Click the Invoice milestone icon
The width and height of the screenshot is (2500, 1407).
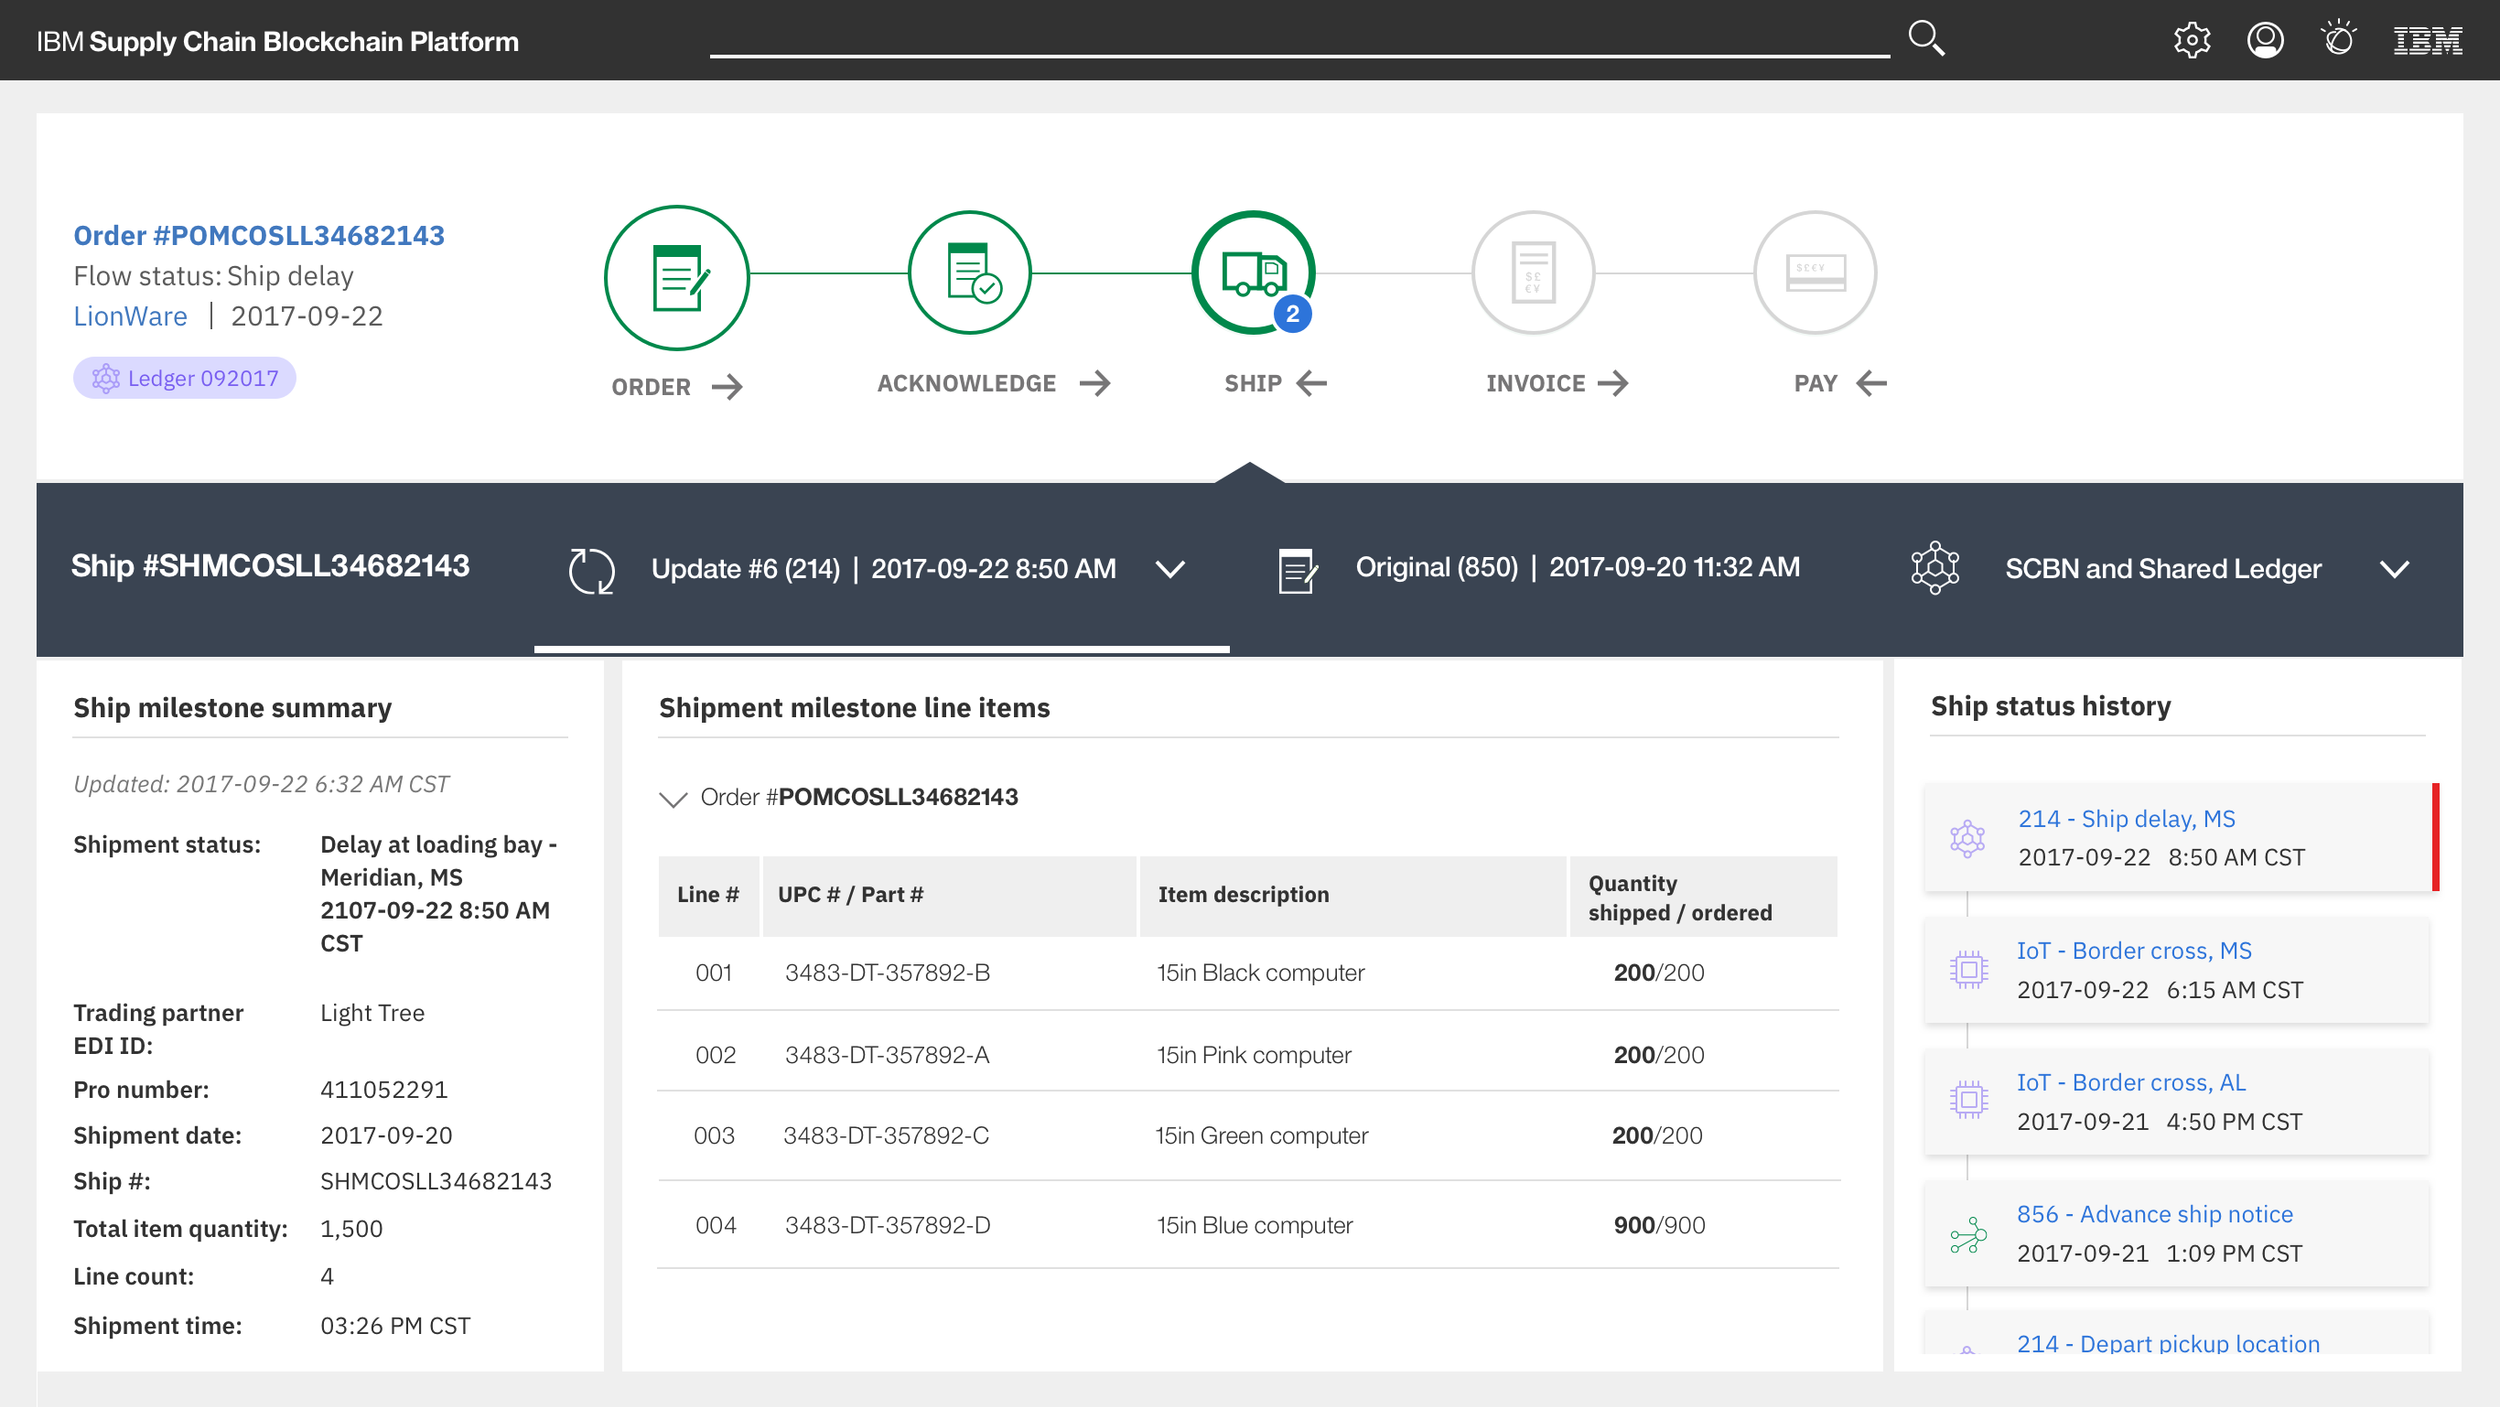click(x=1533, y=272)
